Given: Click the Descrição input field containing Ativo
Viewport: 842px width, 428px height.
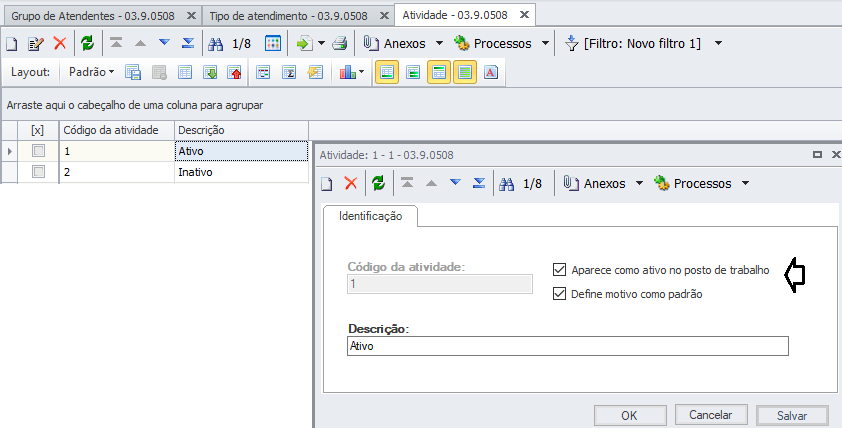Looking at the screenshot, I should [x=568, y=346].
